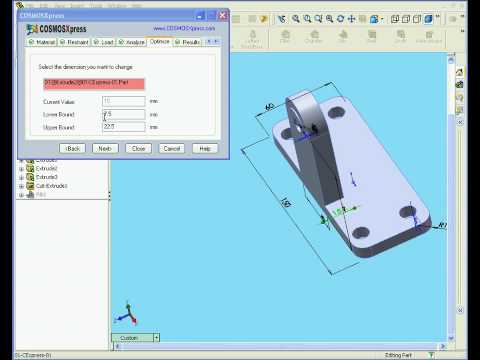Image resolution: width=480 pixels, height=360 pixels.
Task: Click the viewport horizontal scrollbar right arrow
Action: (443, 346)
